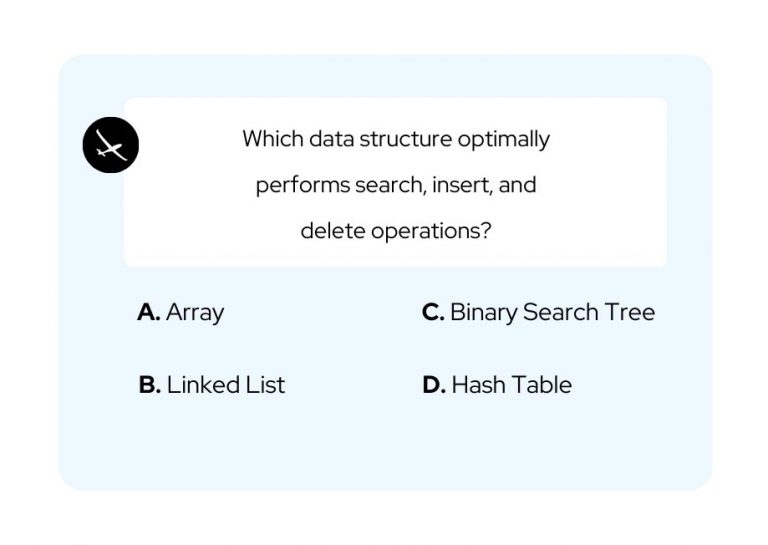
Task: Click the "Binary Search Tree" label text
Action: pyautogui.click(x=552, y=312)
